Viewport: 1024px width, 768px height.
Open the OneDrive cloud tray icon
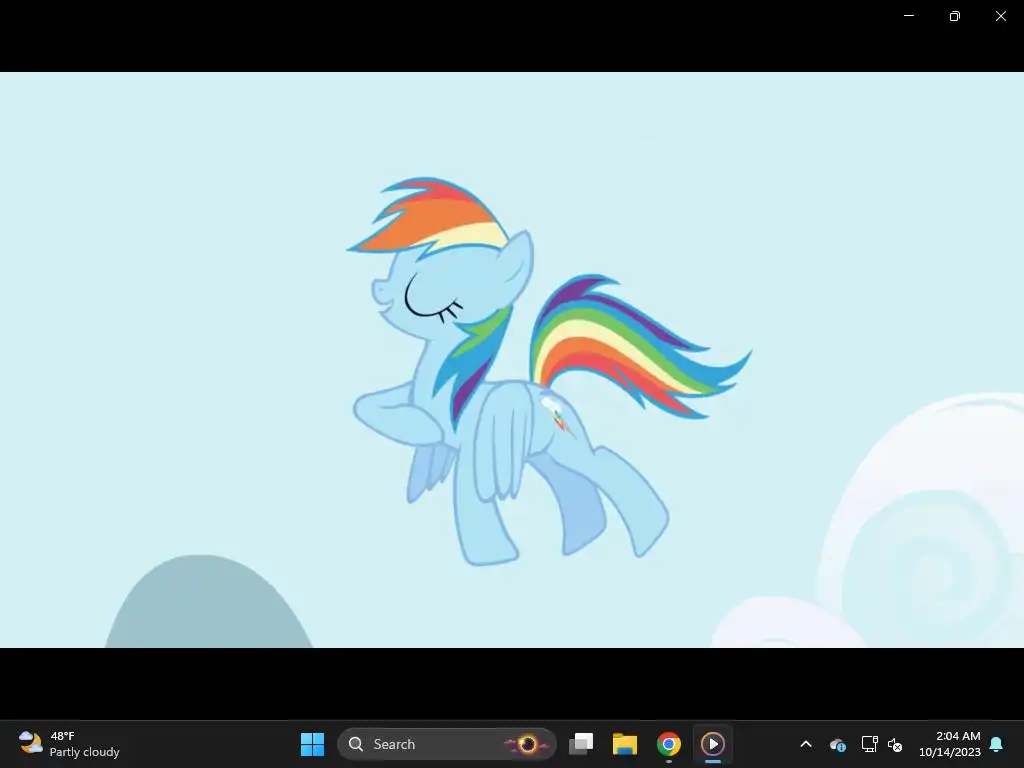838,744
